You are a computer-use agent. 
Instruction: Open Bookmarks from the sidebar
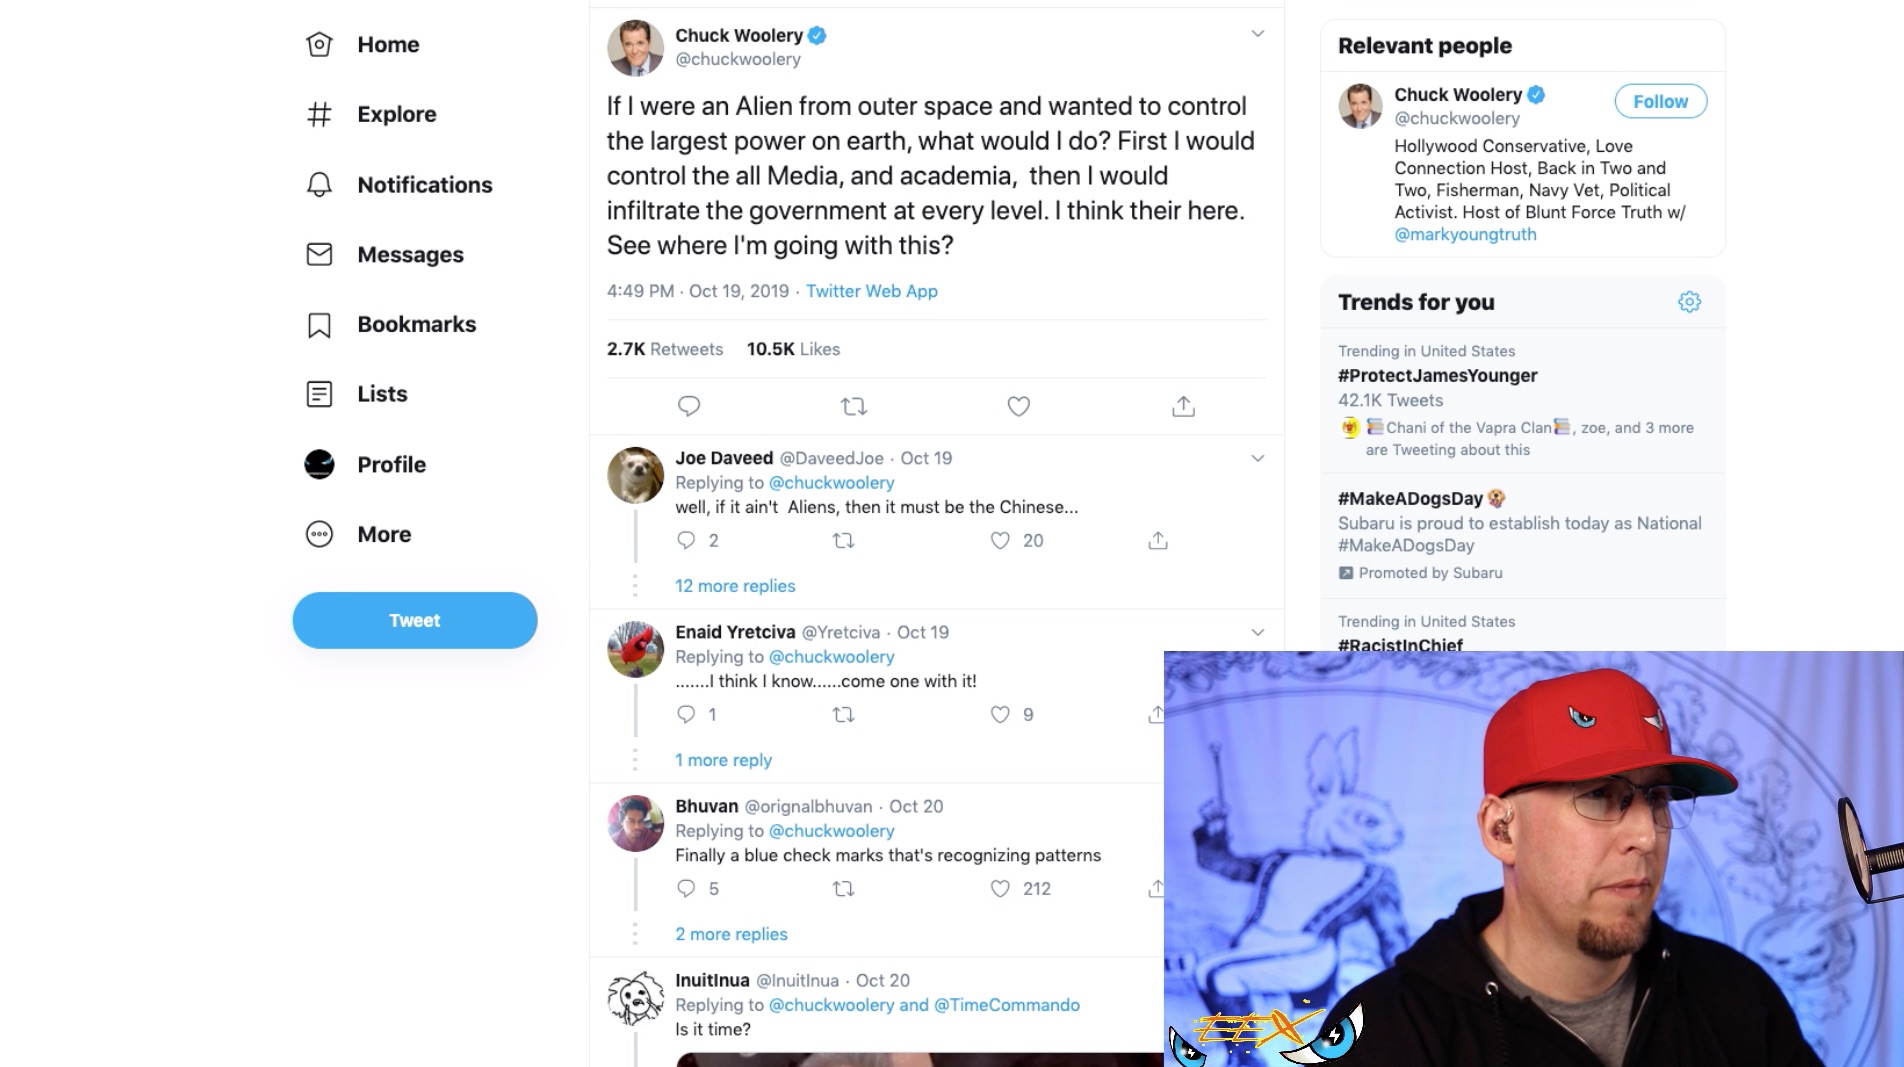(416, 324)
